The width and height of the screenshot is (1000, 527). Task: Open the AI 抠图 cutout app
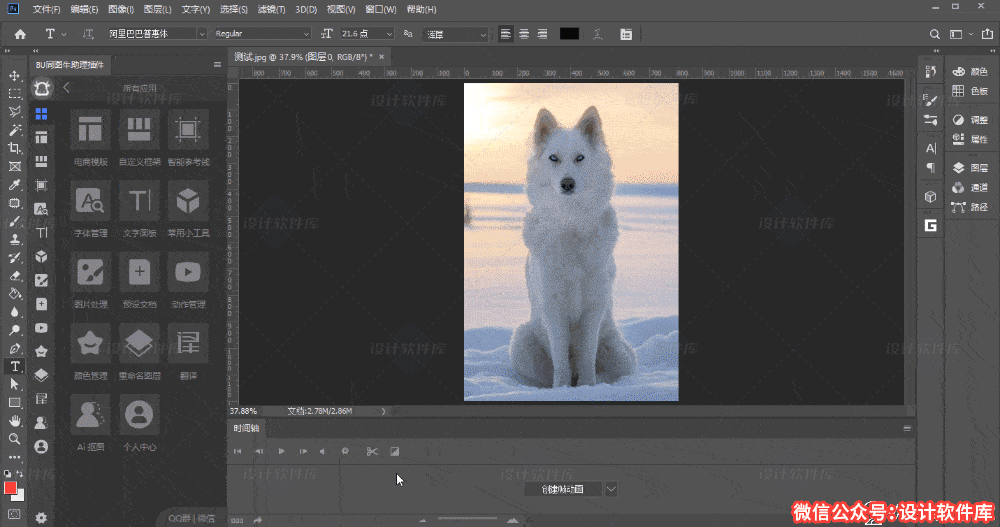(x=91, y=414)
